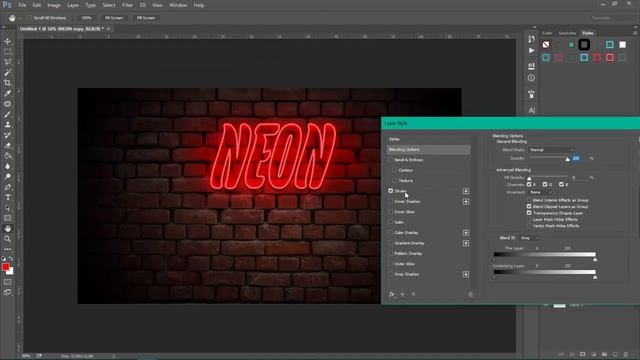Select the Pen tool

click(x=8, y=187)
